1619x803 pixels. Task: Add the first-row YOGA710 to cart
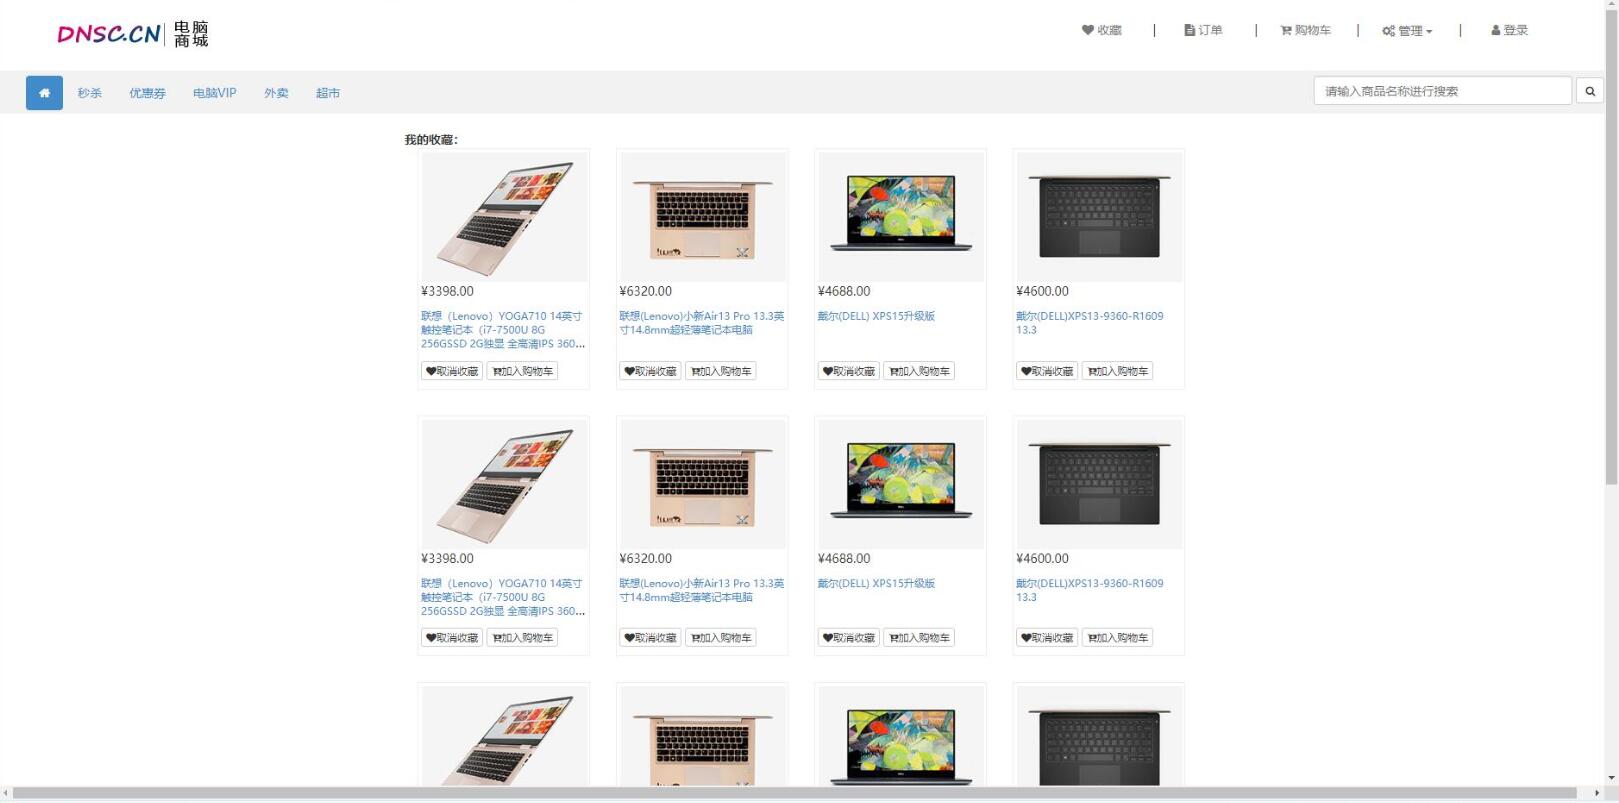coord(522,371)
